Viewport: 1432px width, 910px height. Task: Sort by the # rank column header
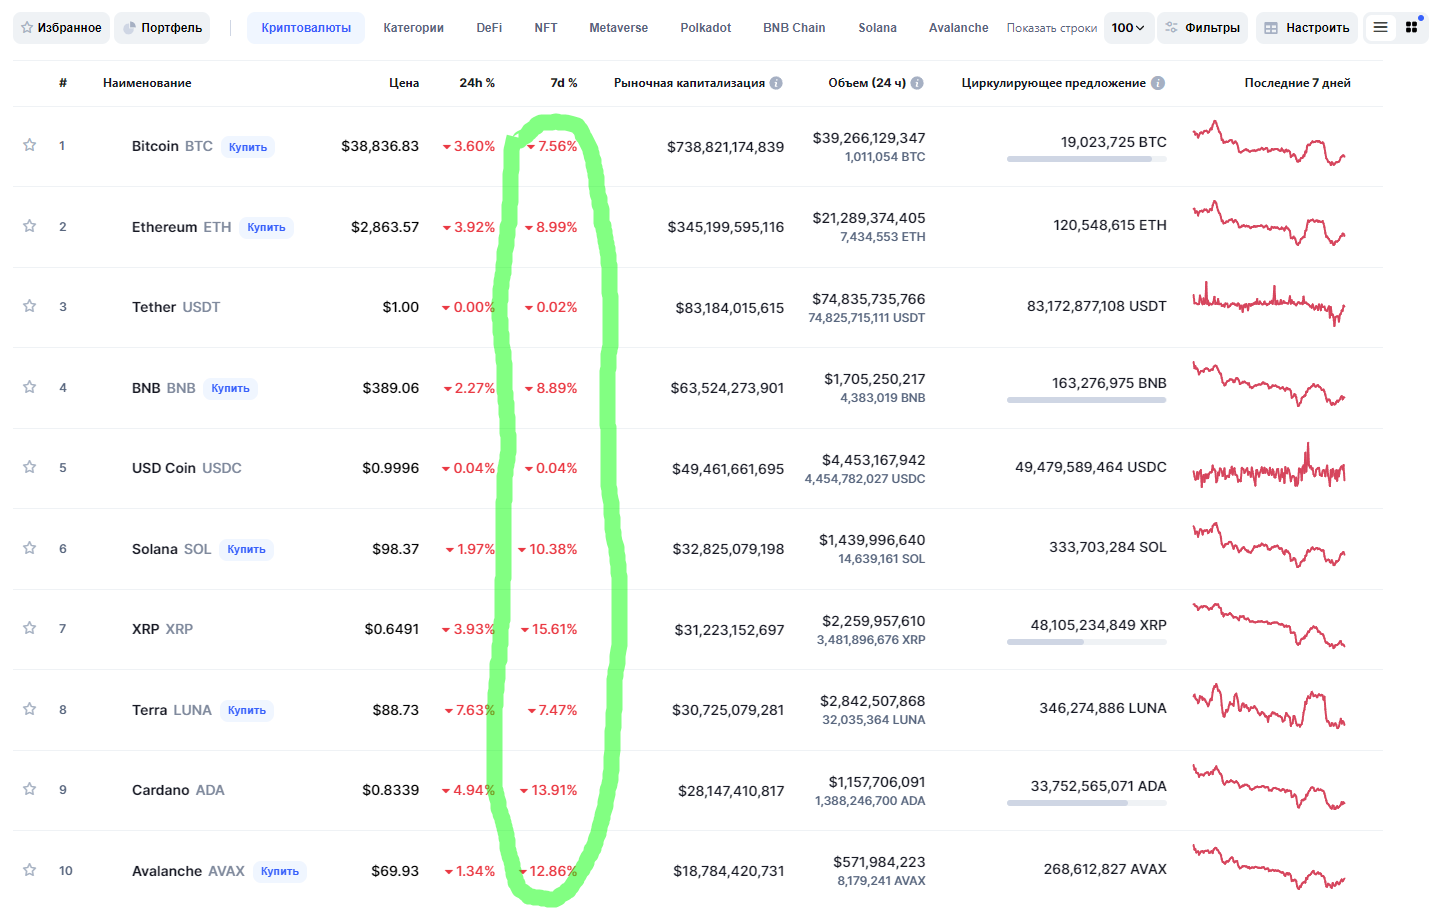(x=62, y=83)
